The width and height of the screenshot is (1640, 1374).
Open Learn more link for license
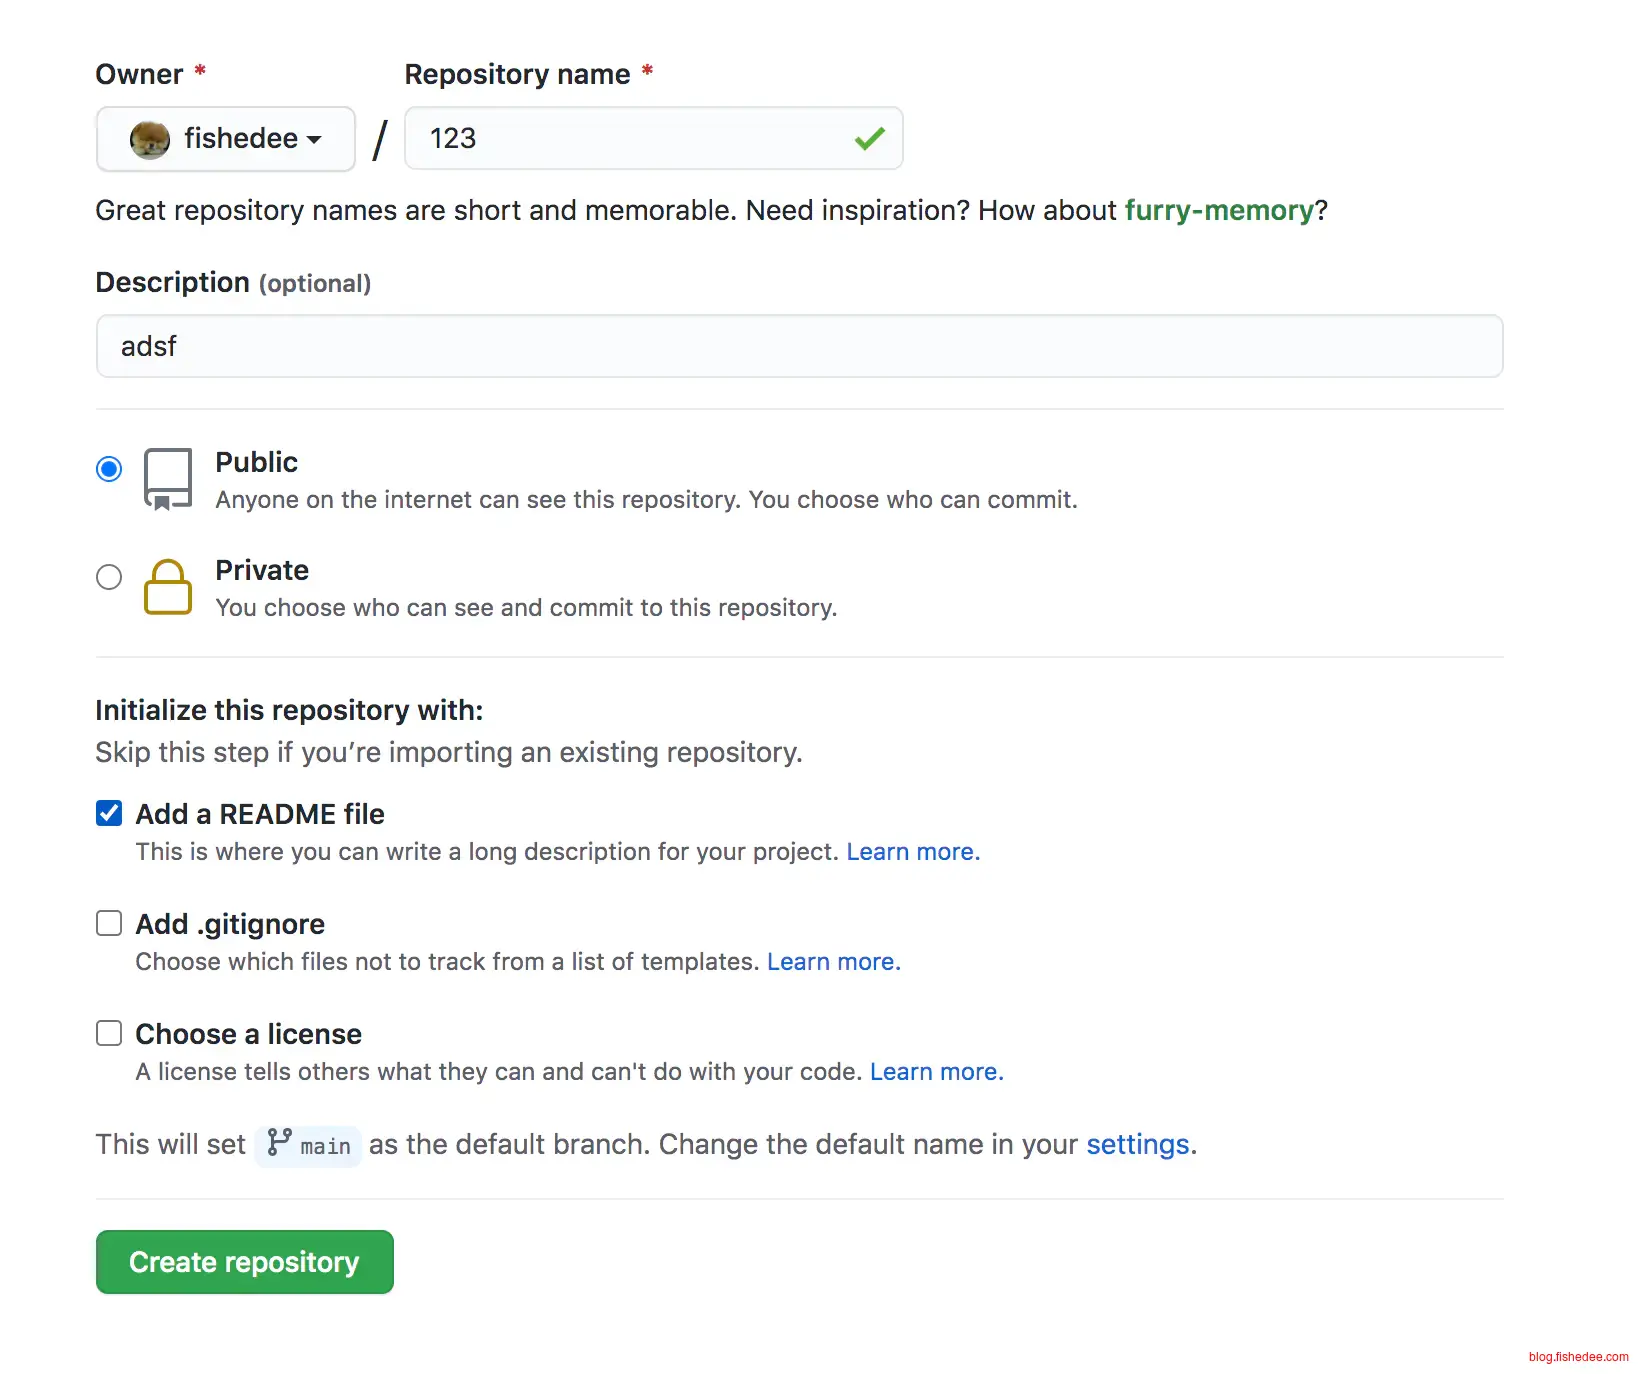(936, 1072)
